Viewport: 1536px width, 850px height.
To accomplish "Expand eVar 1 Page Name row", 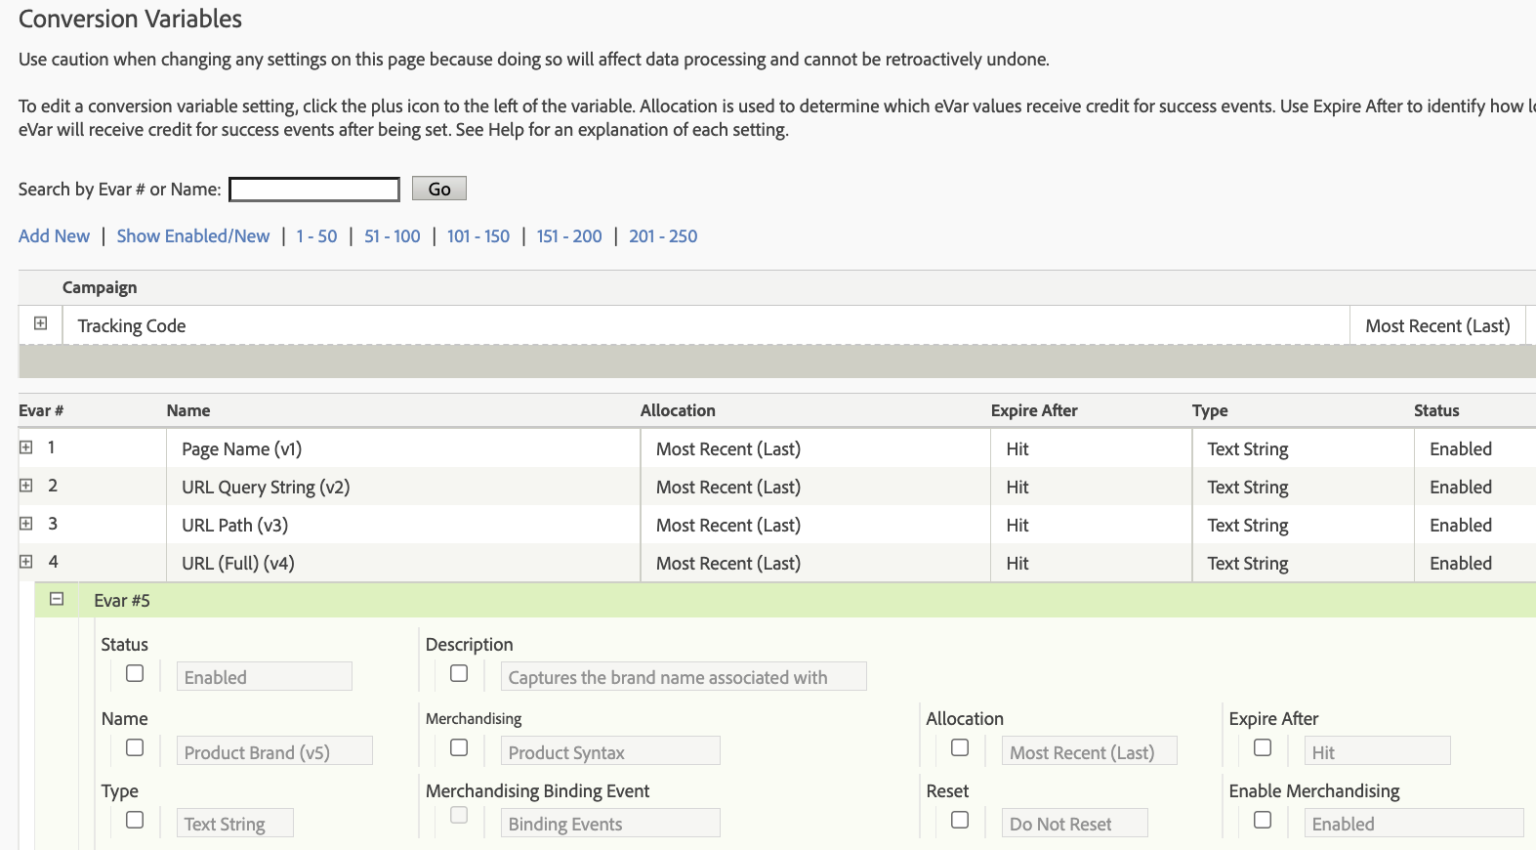I will 26,447.
